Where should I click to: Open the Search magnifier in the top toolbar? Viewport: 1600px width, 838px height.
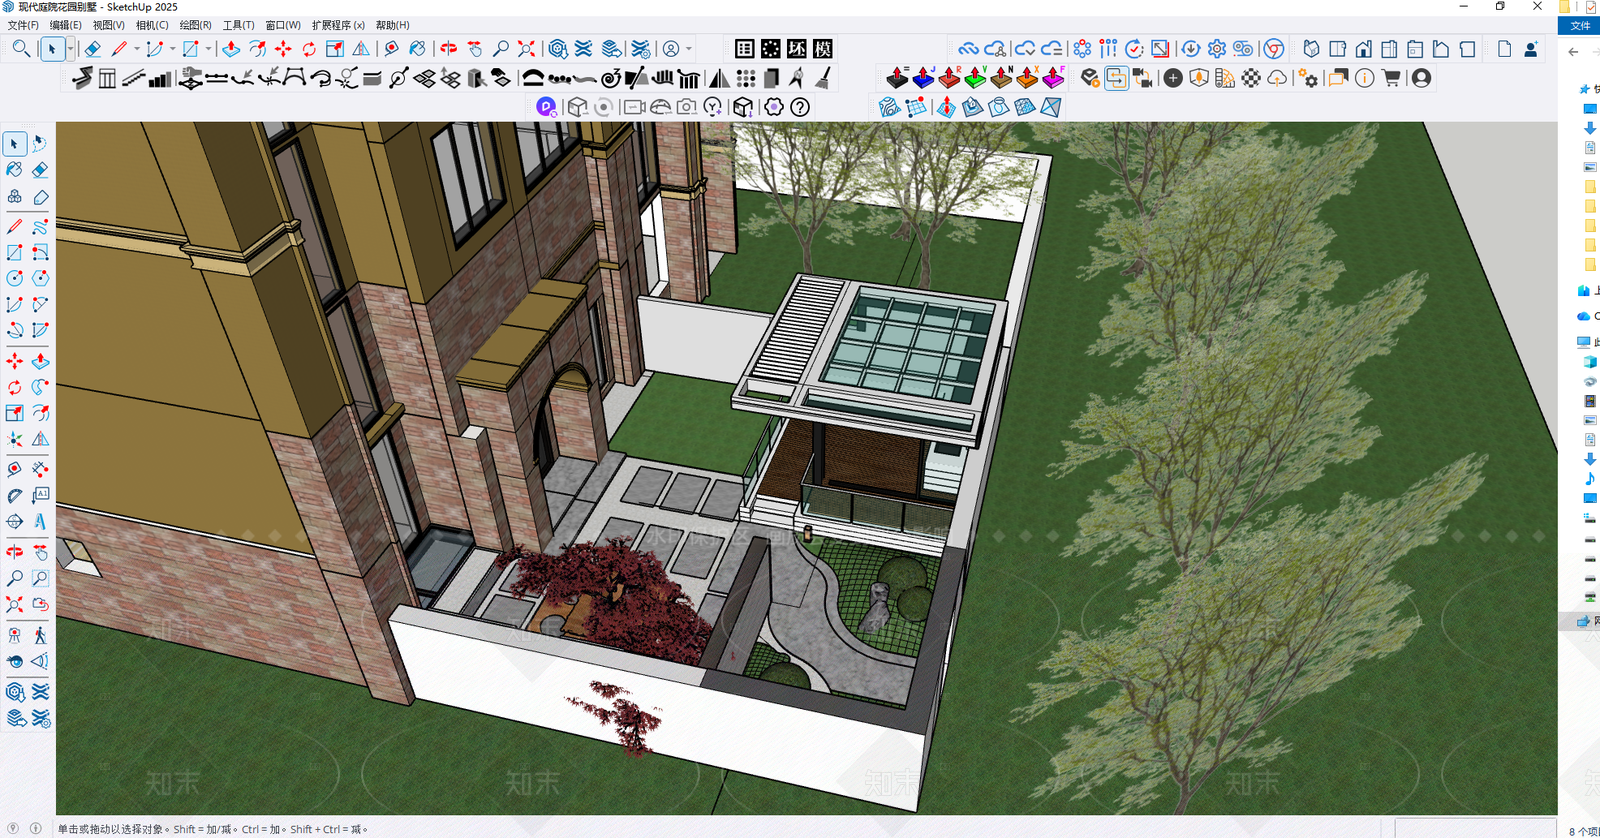(20, 48)
